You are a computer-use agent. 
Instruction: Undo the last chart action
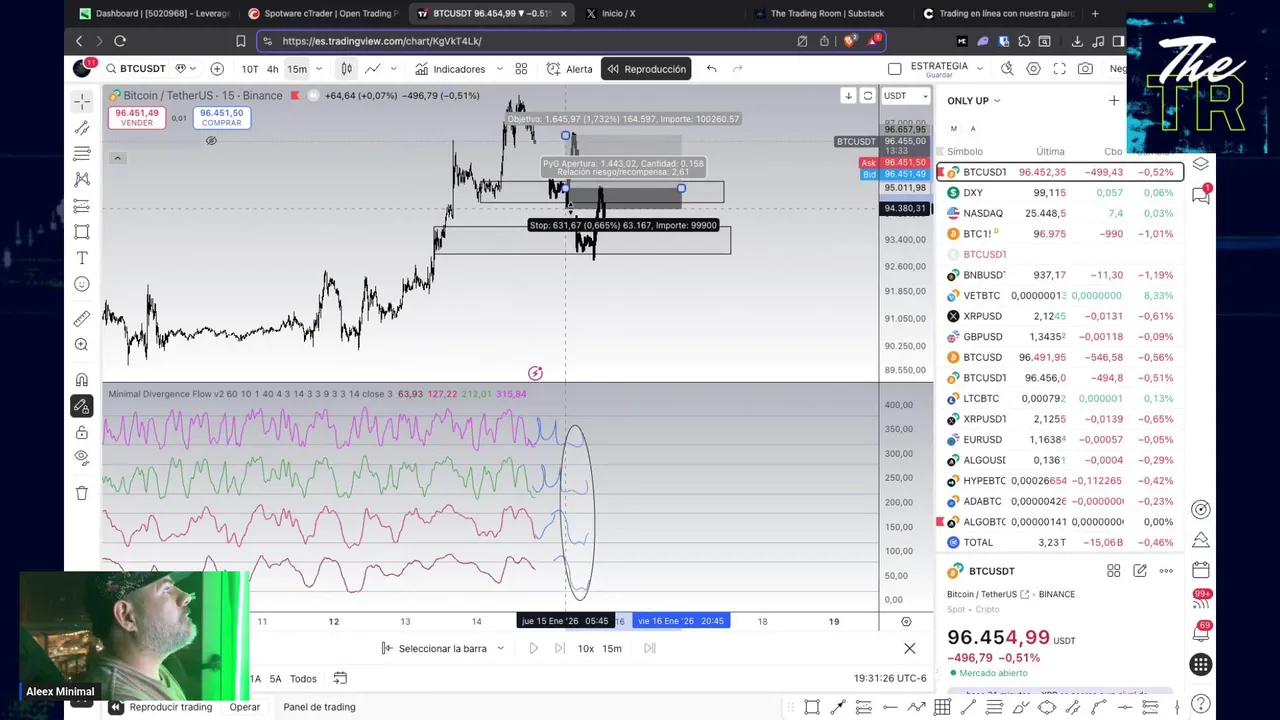[x=711, y=69]
